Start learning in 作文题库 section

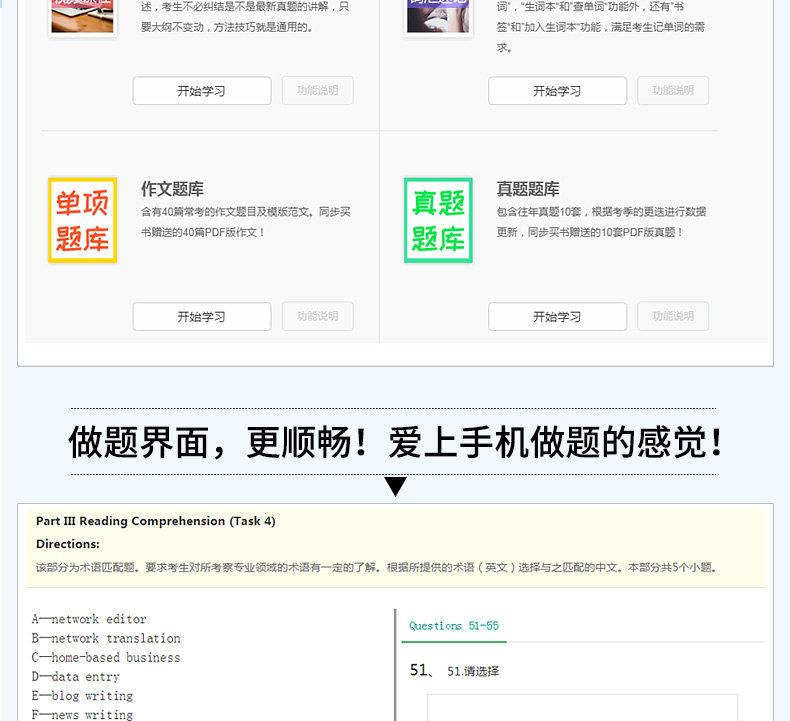202,316
